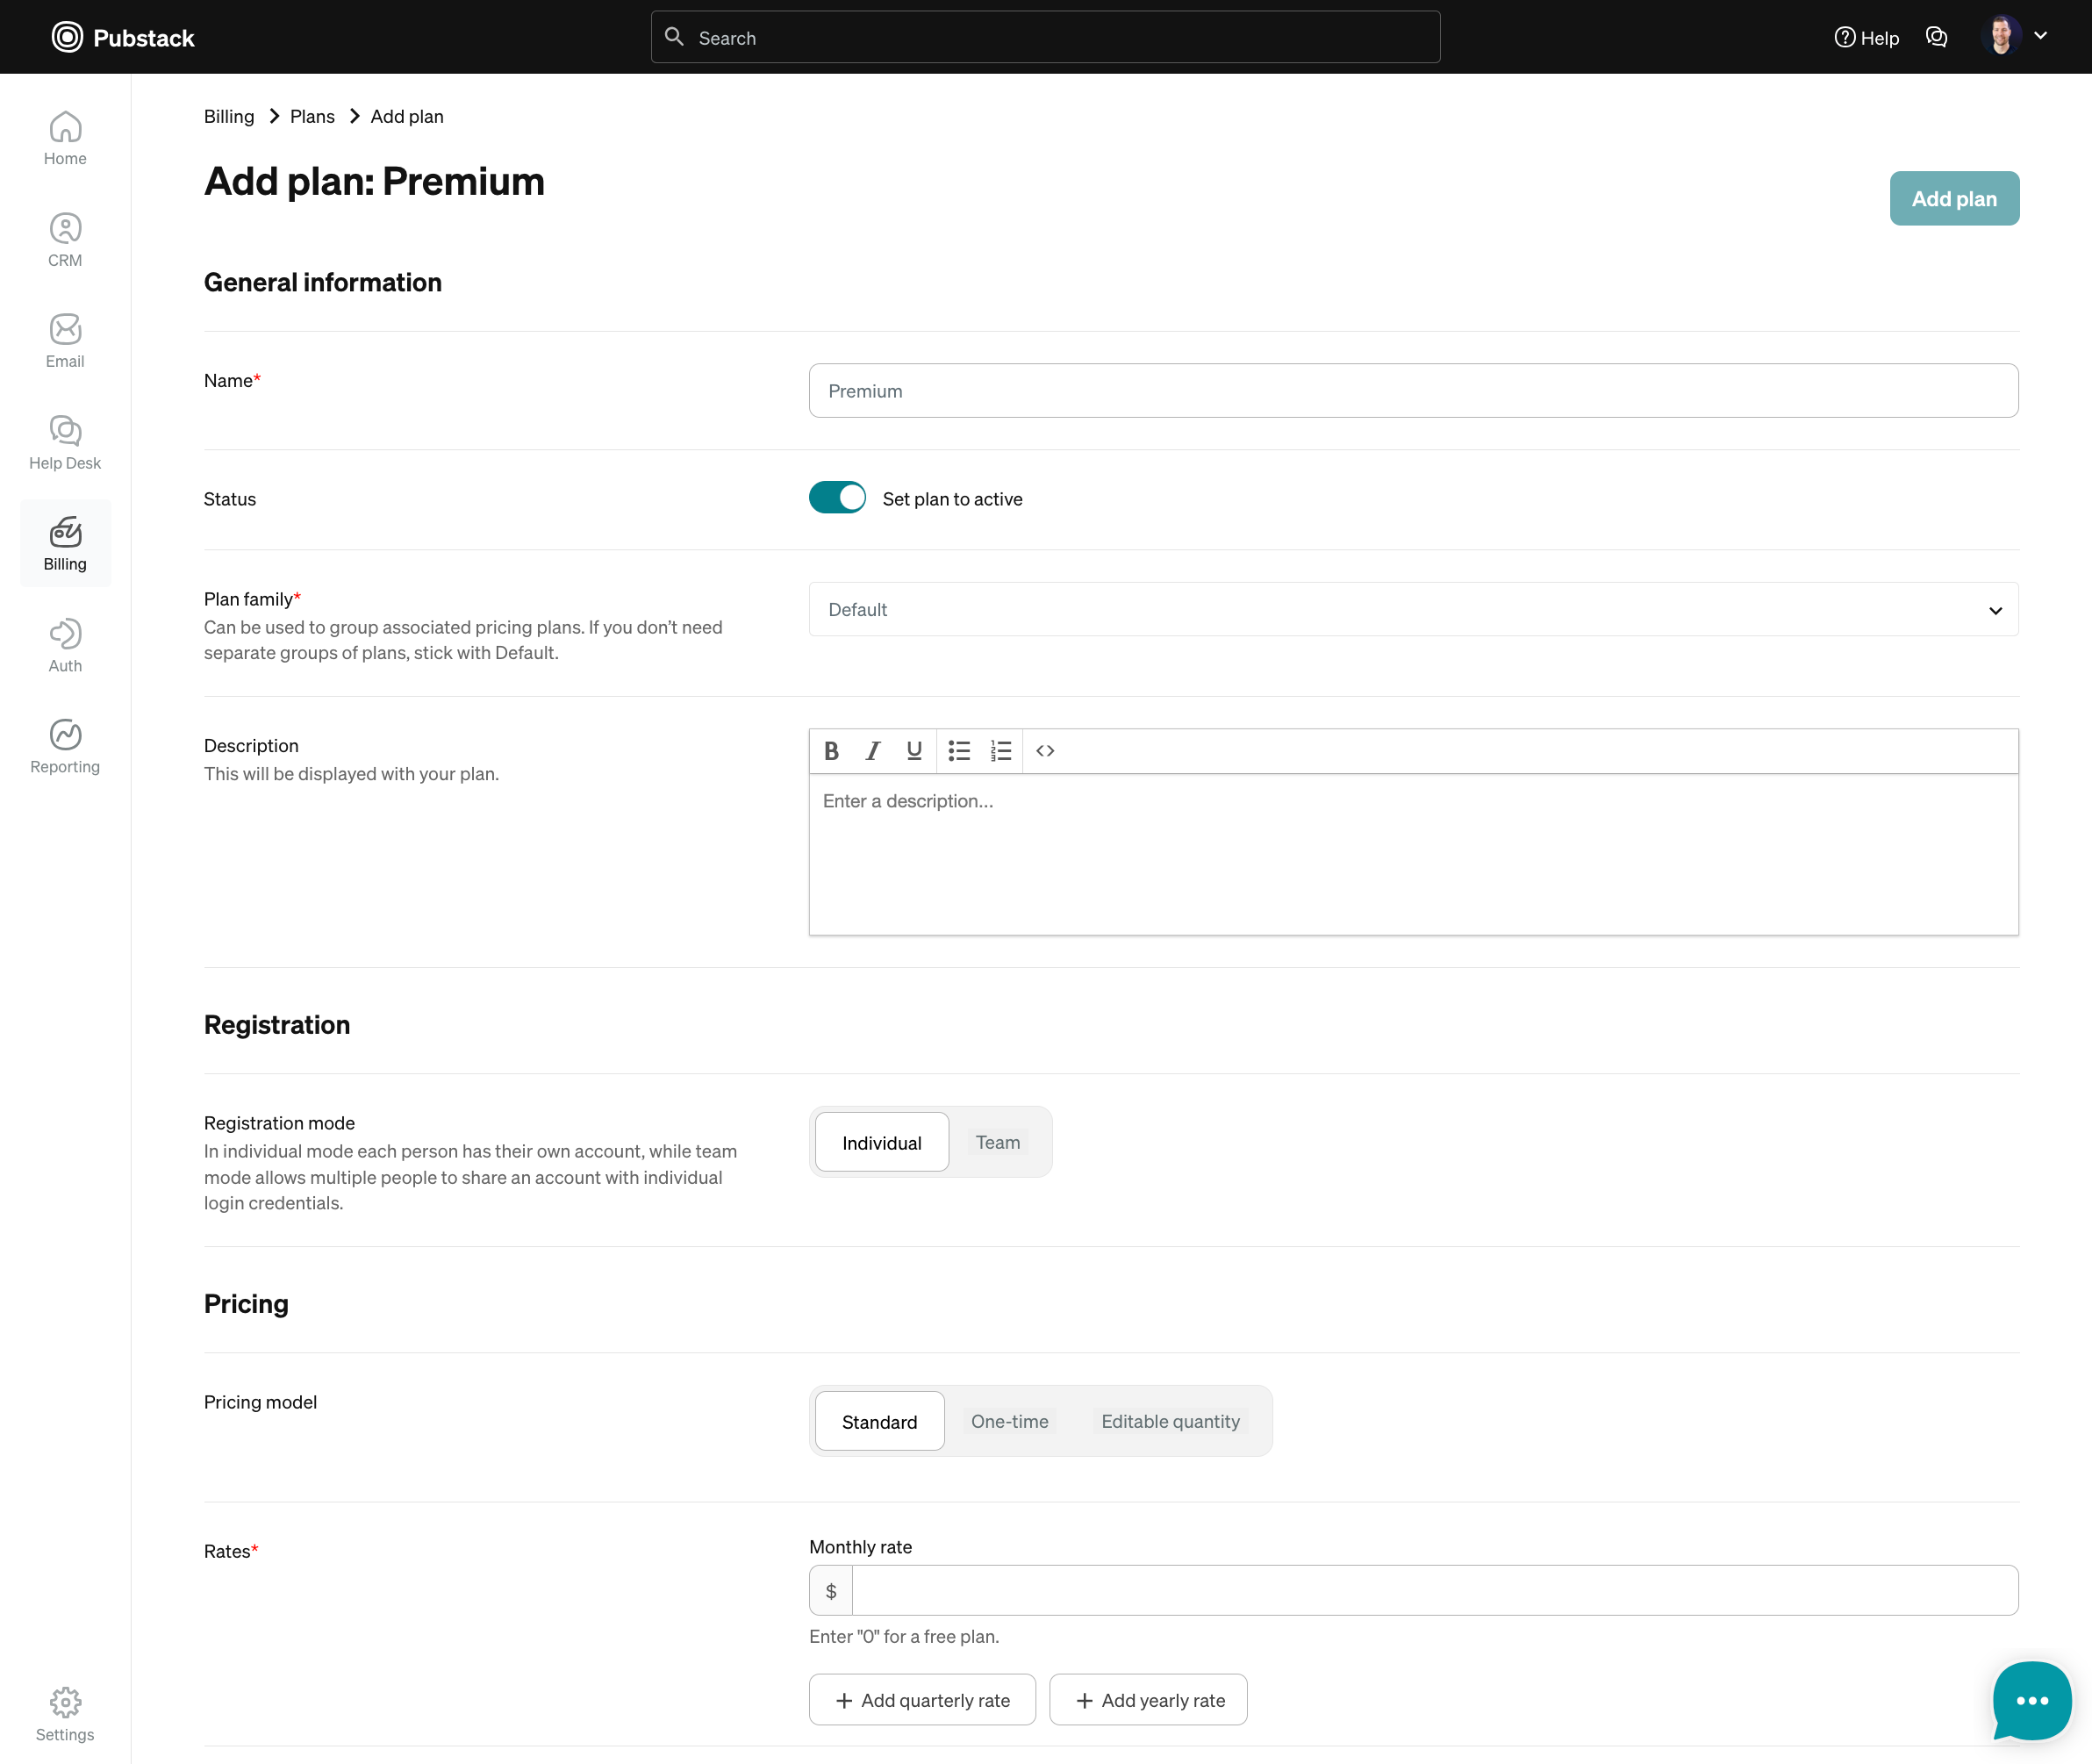Insert a bulleted list in description
The image size is (2092, 1764).
[x=959, y=751]
